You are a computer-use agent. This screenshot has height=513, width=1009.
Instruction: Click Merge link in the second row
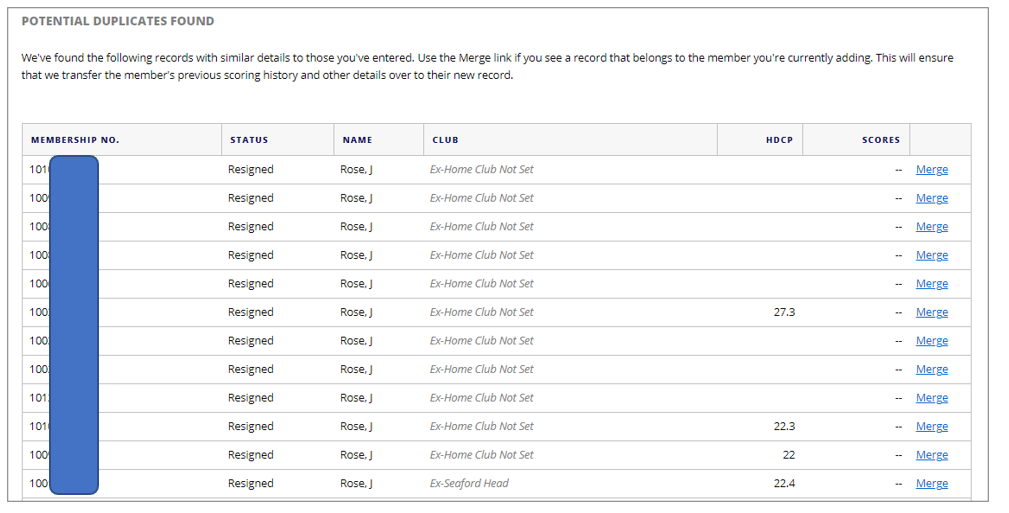click(931, 198)
